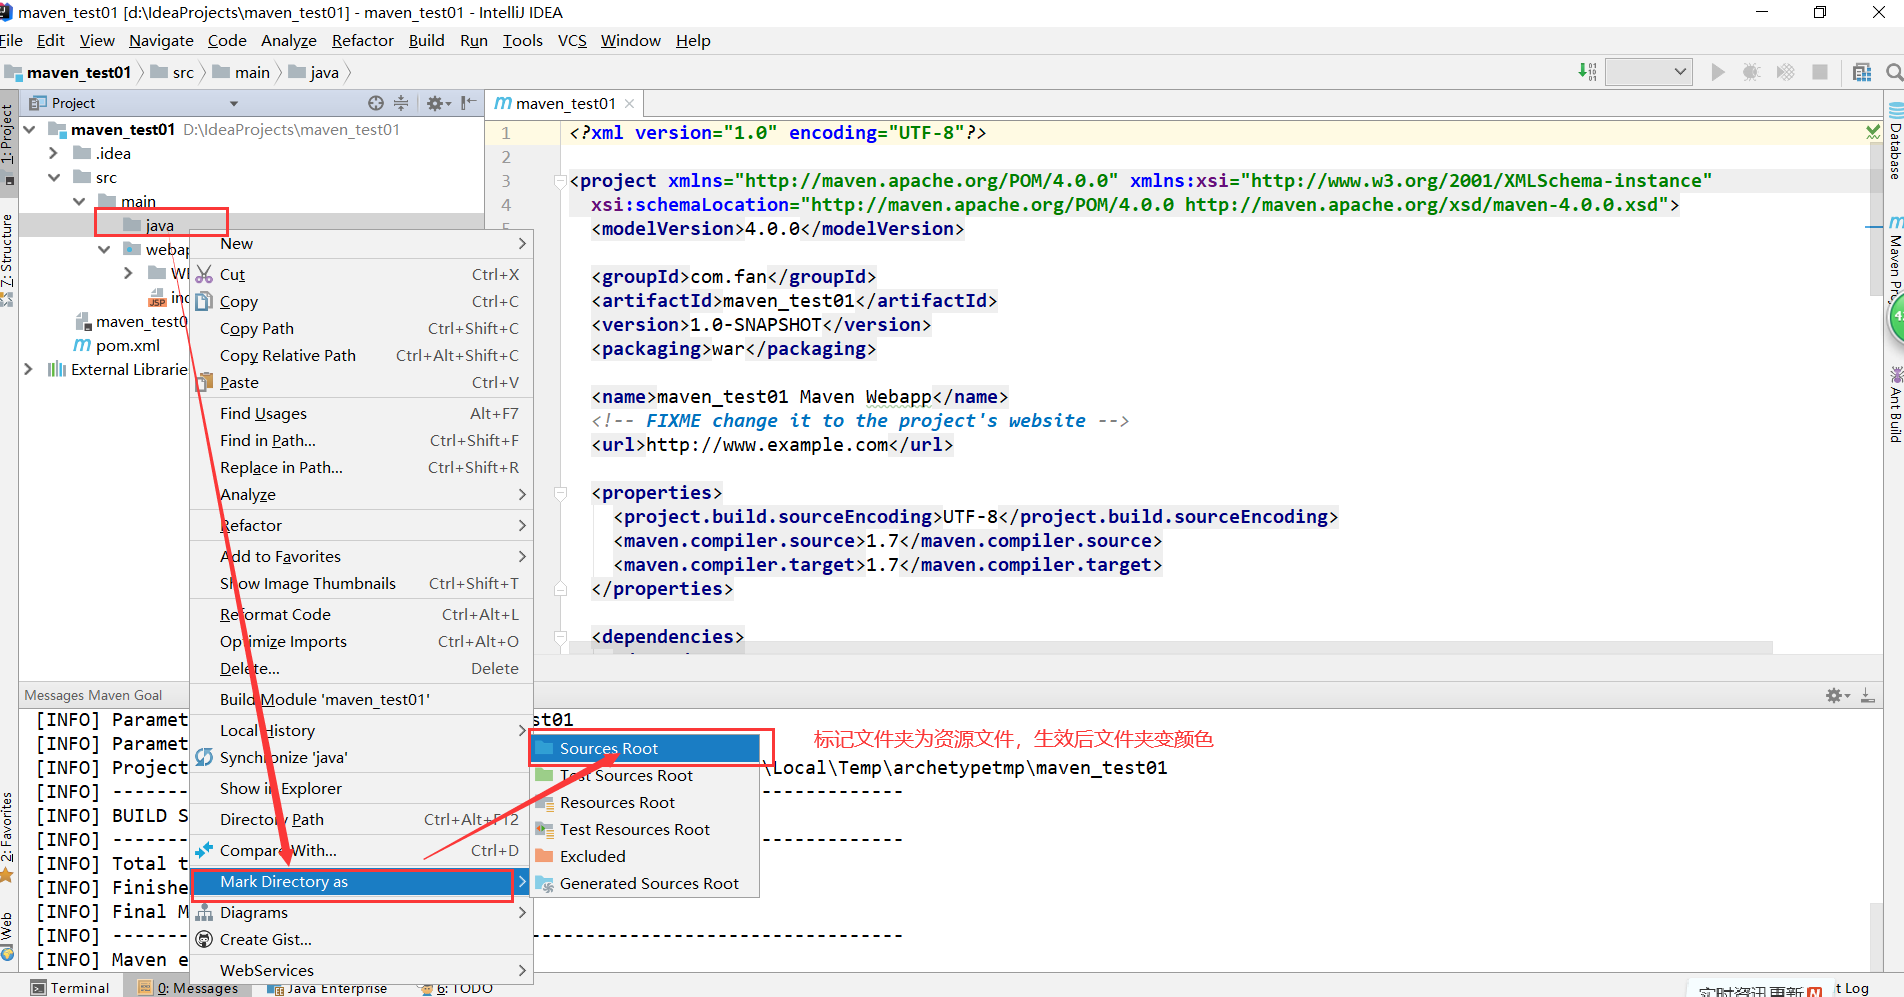1904x997 pixels.
Task: Open the Project panel gear settings
Action: coord(438,103)
